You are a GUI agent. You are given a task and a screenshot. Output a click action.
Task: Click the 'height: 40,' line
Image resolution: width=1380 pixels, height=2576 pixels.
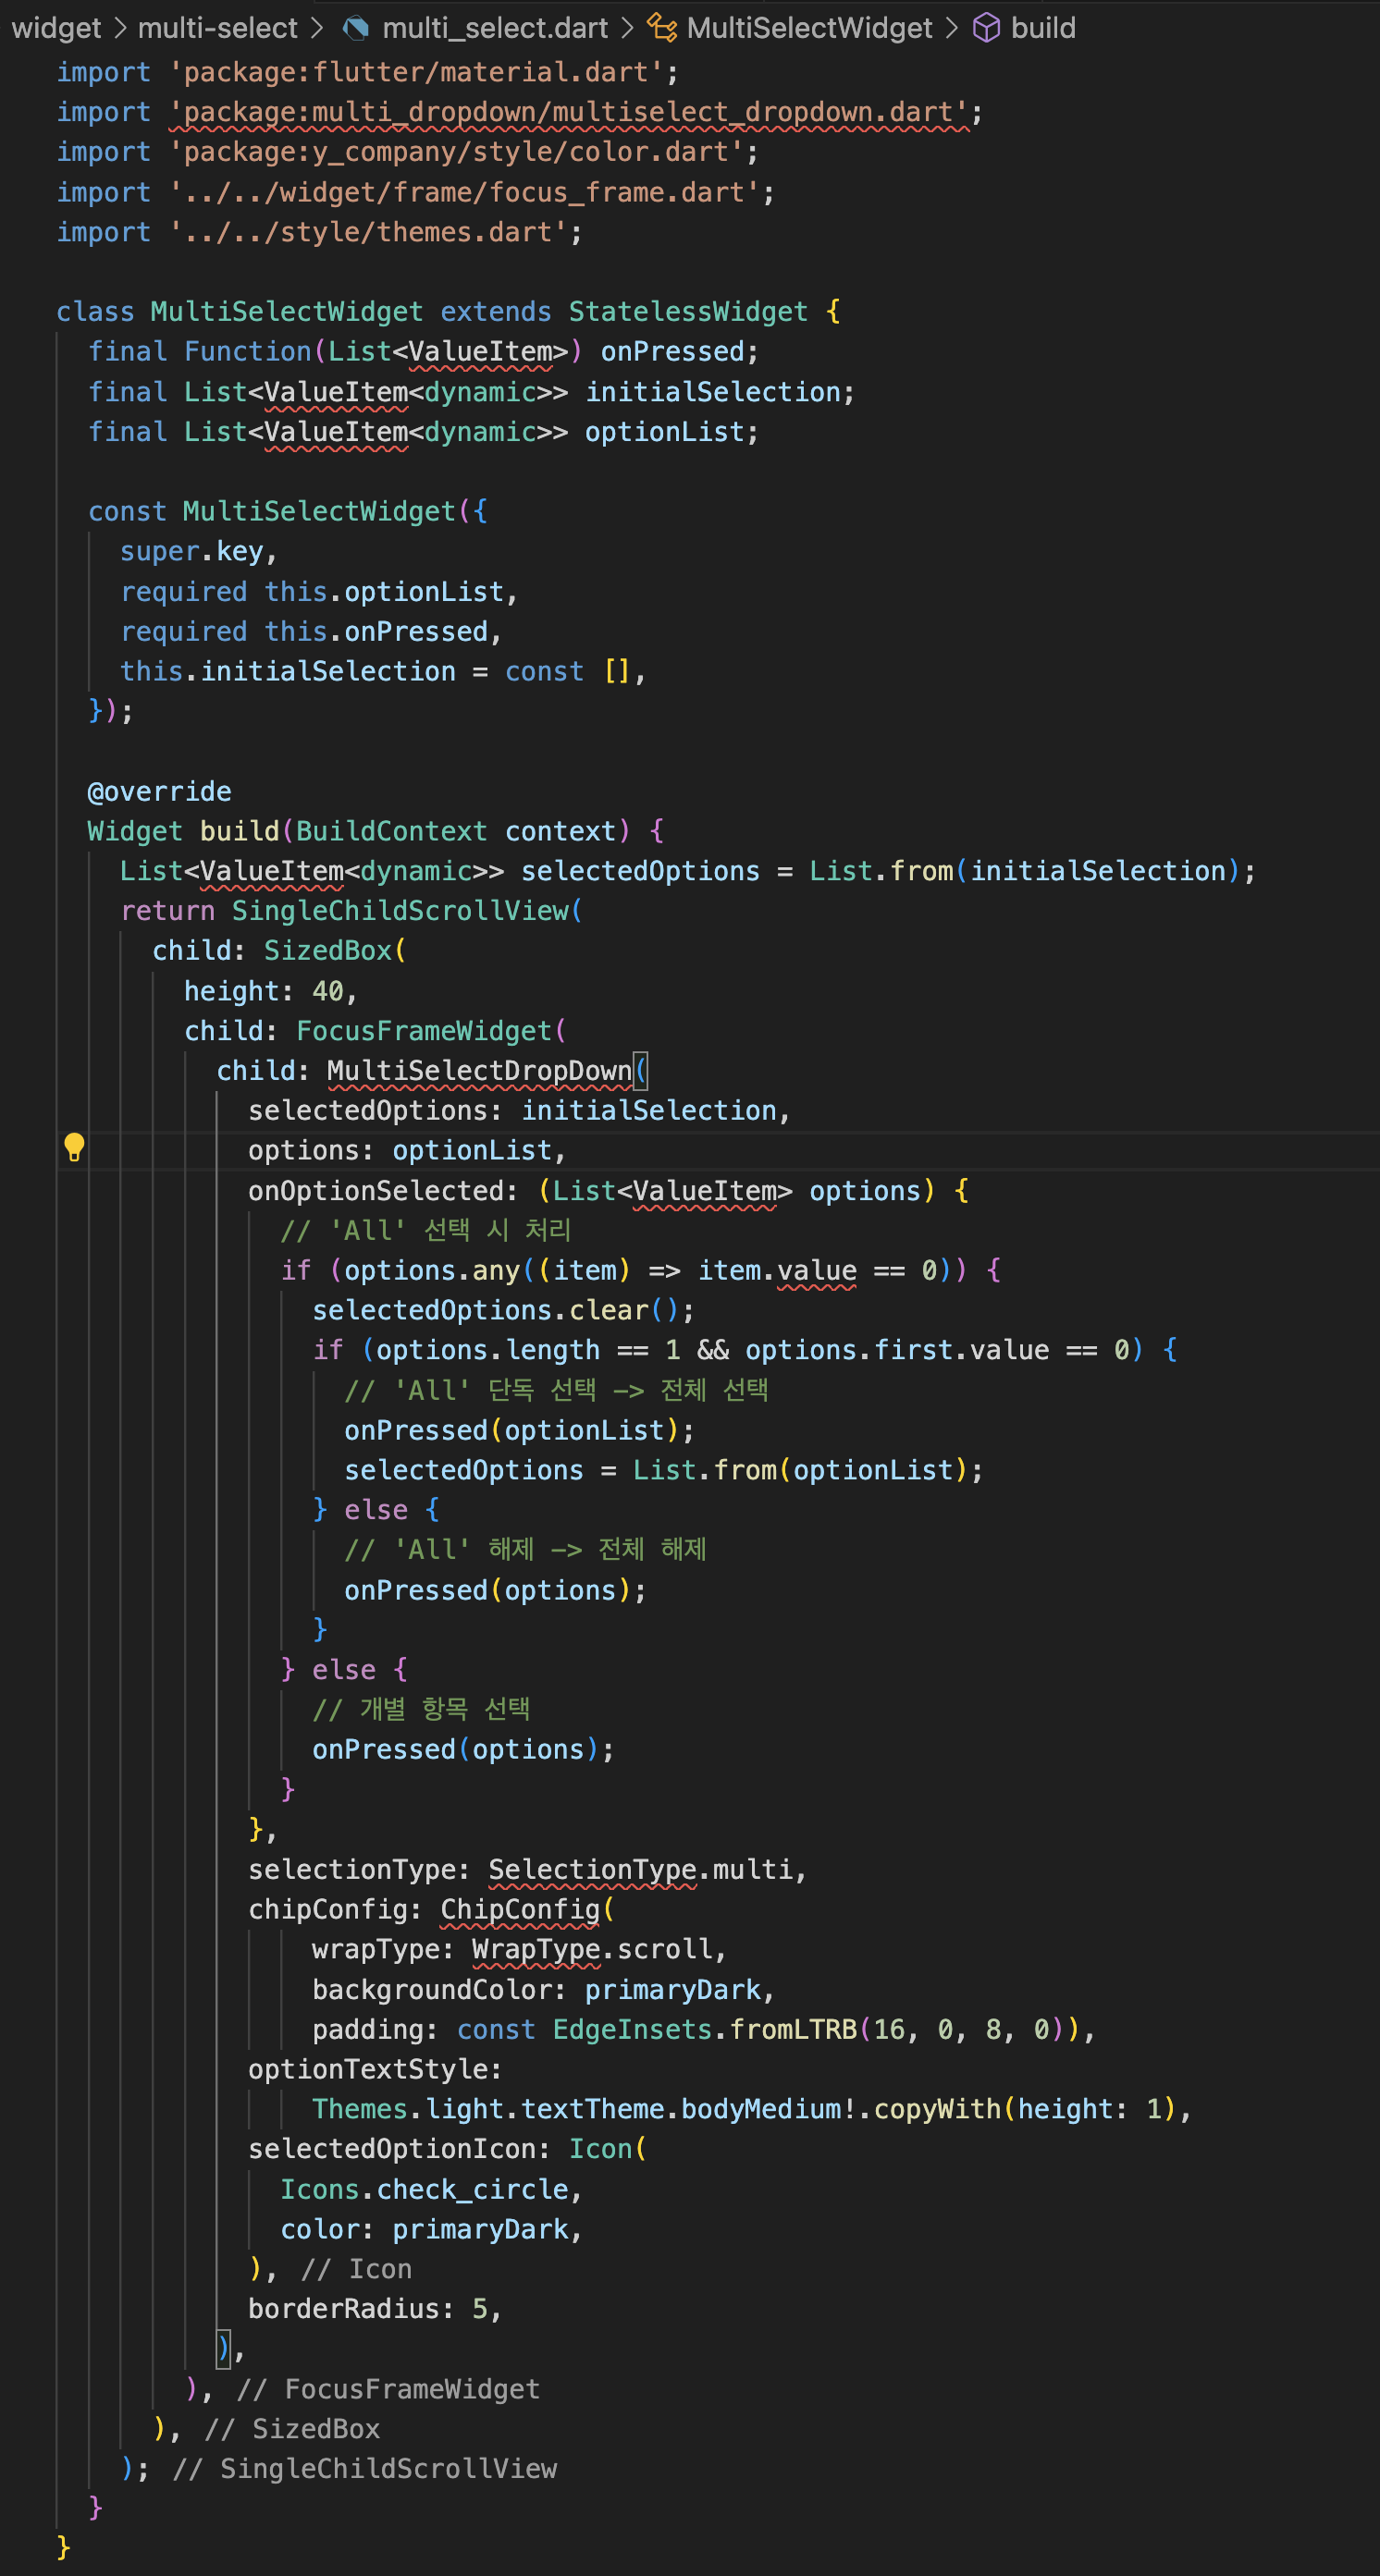click(x=271, y=991)
